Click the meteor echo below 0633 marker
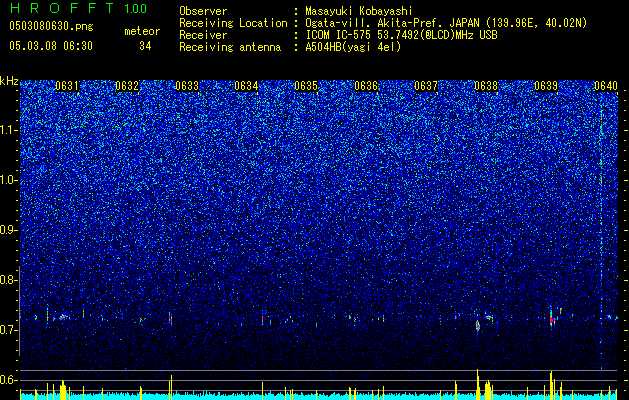This screenshot has height=400, width=629. point(170,319)
